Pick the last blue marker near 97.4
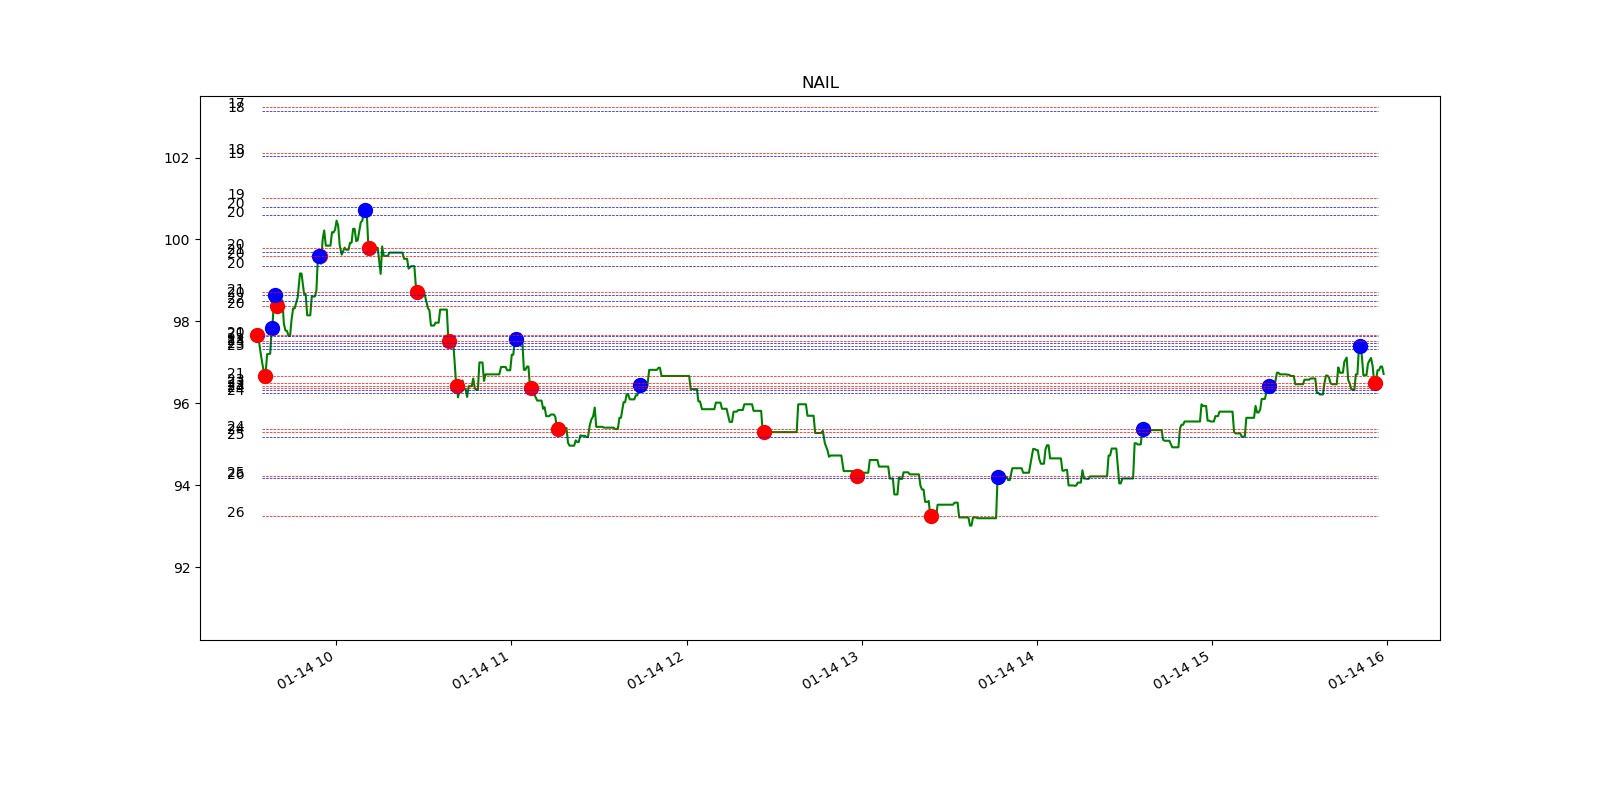This screenshot has height=800, width=1600. click(1360, 346)
